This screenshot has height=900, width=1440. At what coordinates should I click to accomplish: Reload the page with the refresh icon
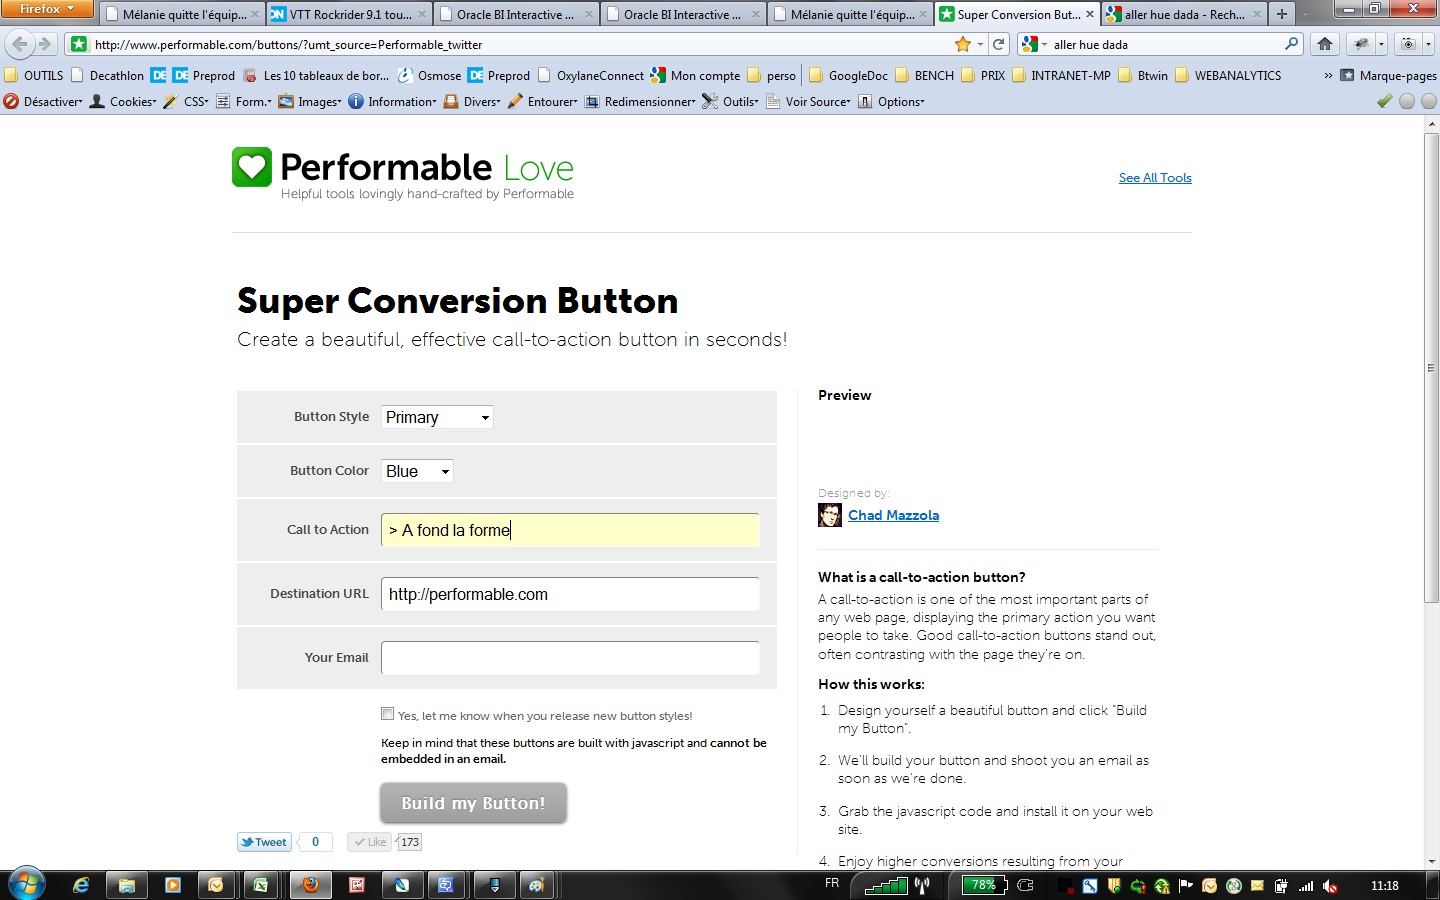tap(998, 44)
